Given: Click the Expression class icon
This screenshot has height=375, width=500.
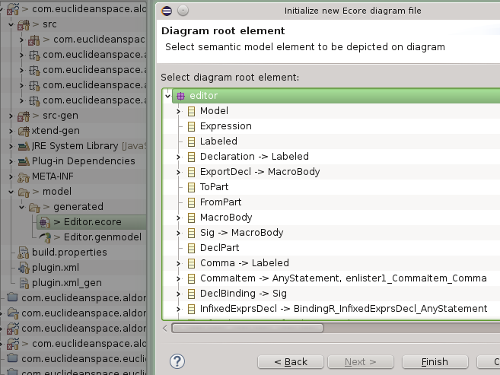Looking at the screenshot, I should point(191,126).
